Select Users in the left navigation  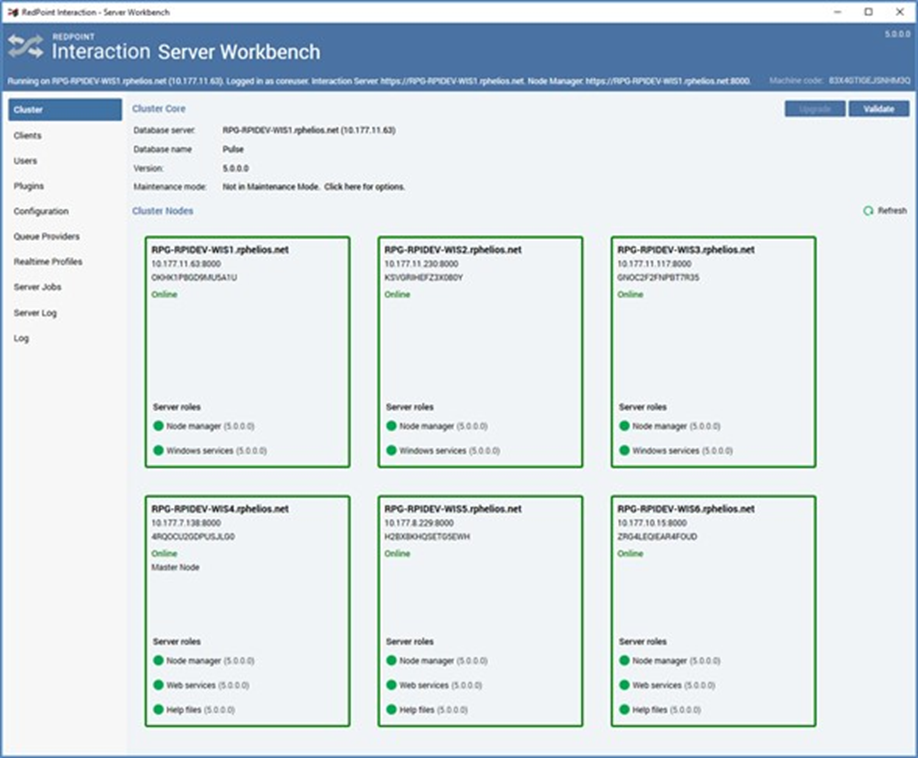coord(26,161)
